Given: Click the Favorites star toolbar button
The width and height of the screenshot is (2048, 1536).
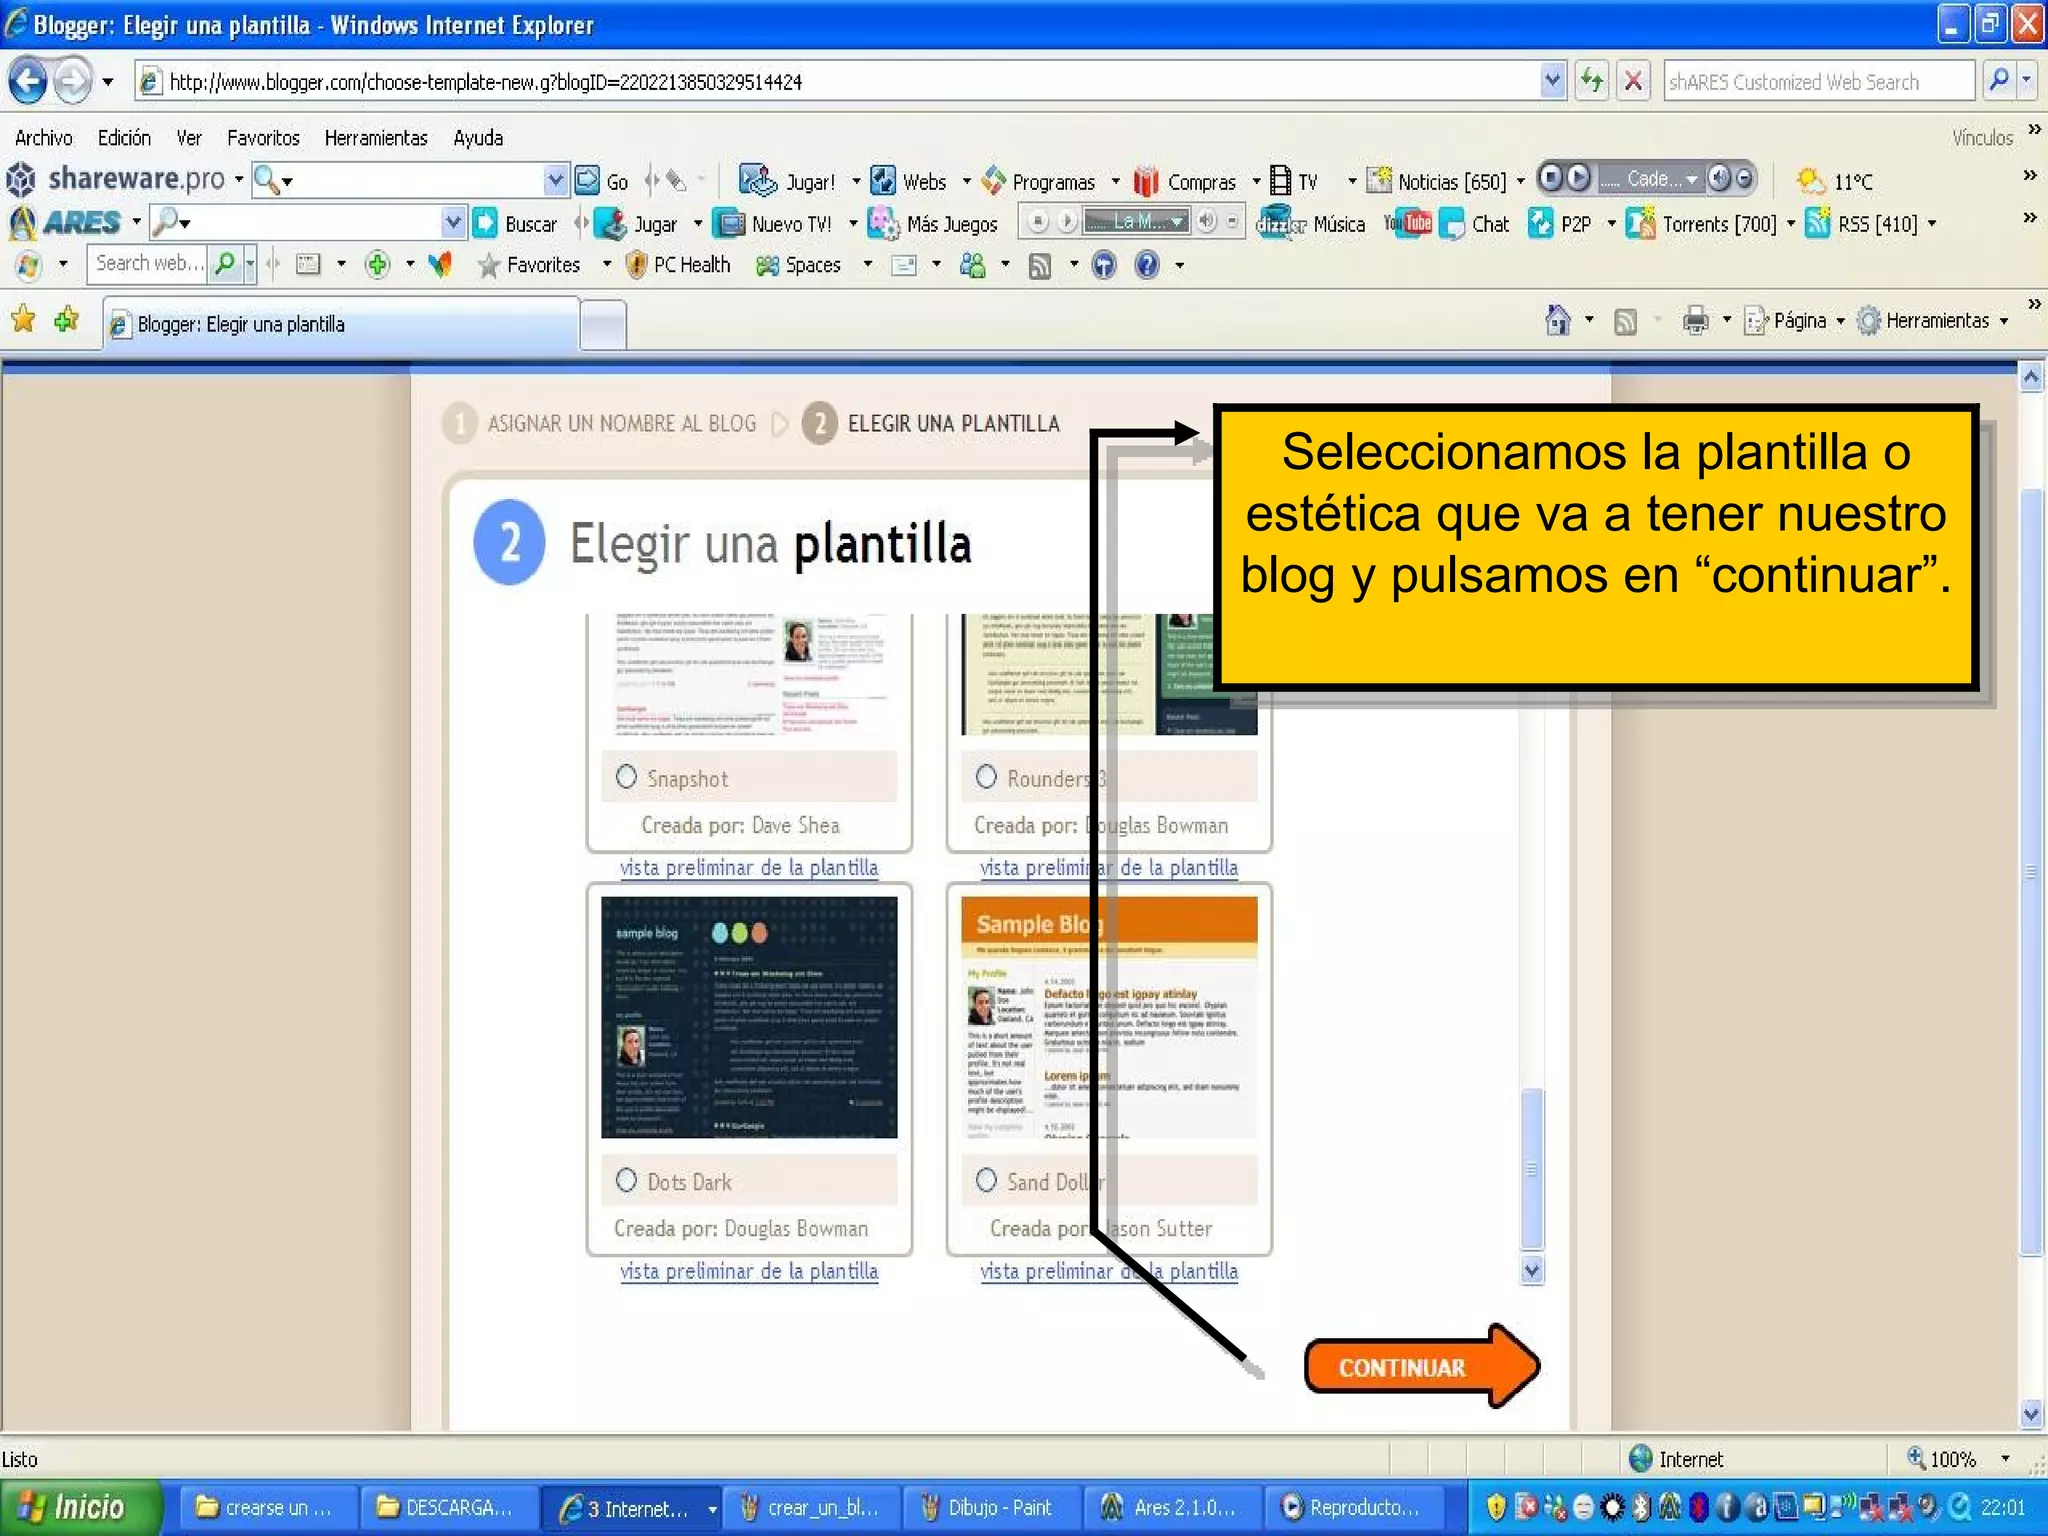Looking at the screenshot, I should (529, 265).
